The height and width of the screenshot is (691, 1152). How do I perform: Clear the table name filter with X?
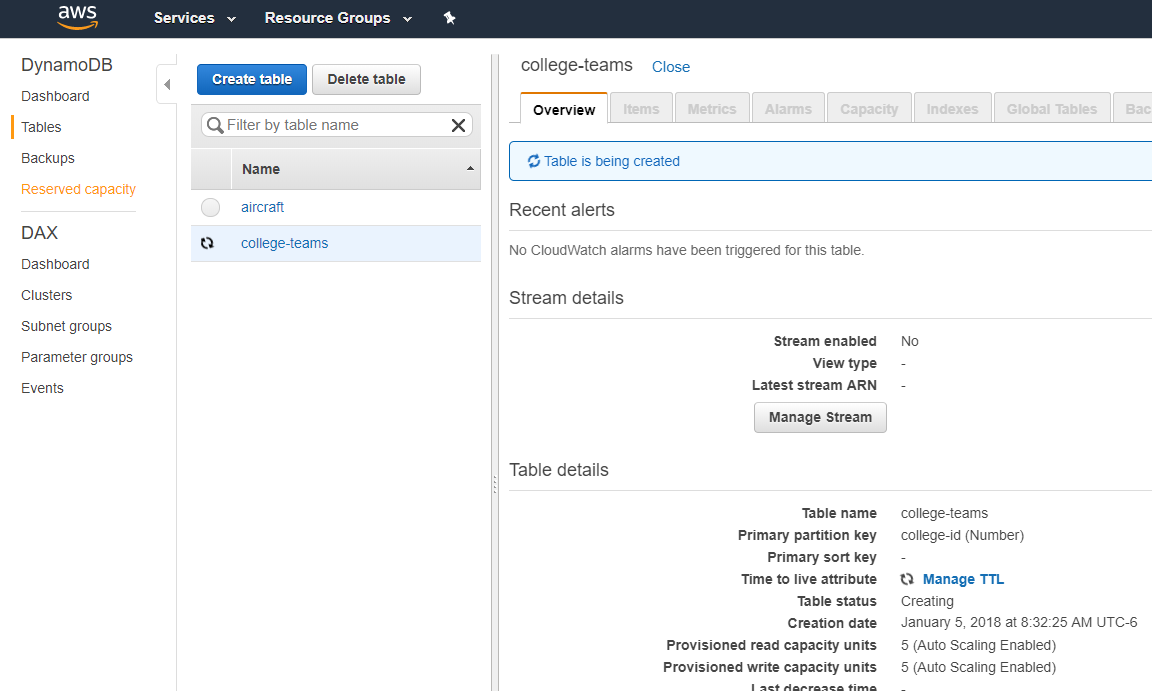[x=458, y=126]
